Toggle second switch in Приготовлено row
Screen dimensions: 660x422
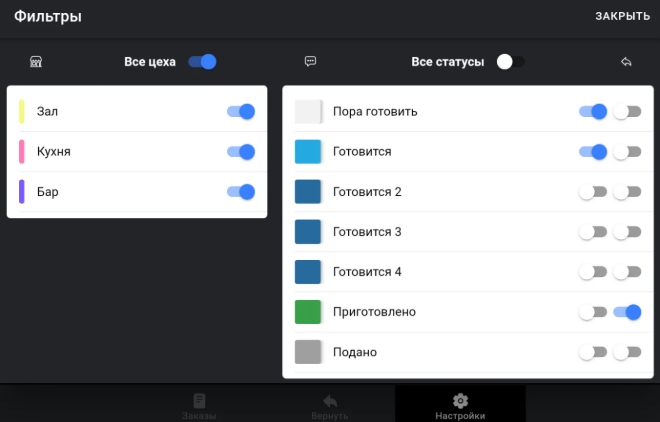pos(627,312)
